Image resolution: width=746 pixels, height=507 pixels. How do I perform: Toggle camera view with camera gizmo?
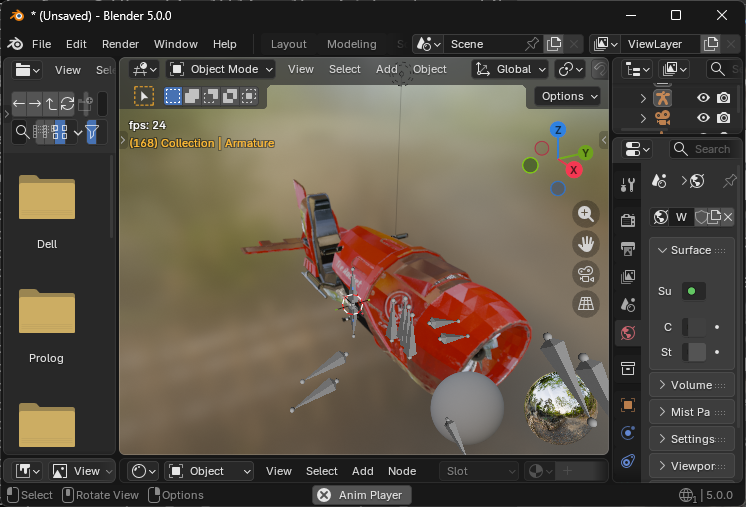(x=586, y=273)
